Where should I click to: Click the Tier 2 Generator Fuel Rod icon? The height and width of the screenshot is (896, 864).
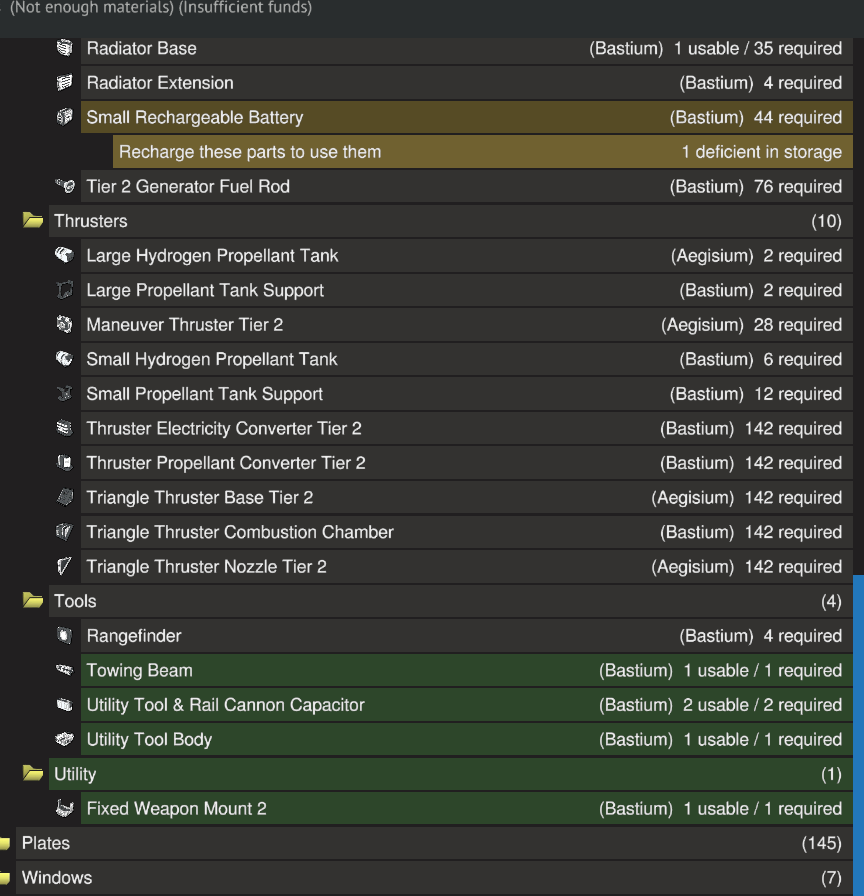(x=65, y=186)
